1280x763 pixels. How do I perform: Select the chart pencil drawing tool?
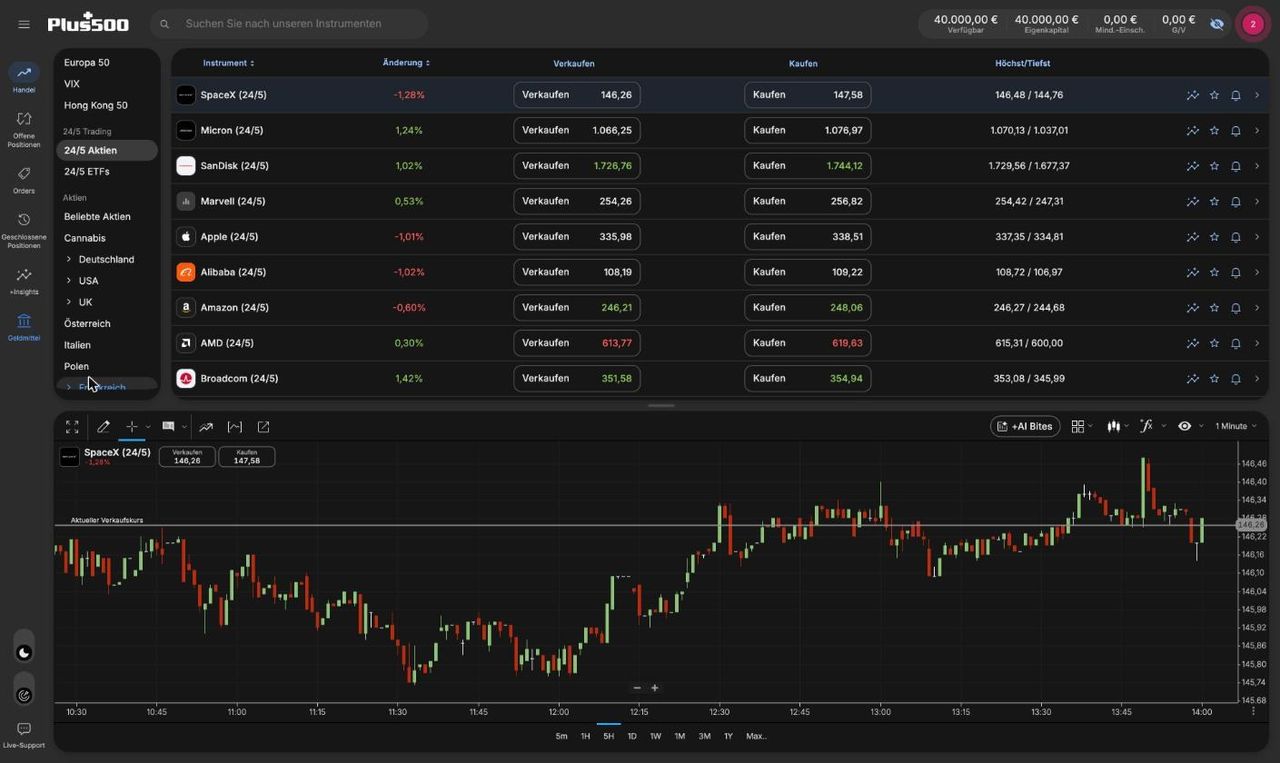[x=103, y=427]
